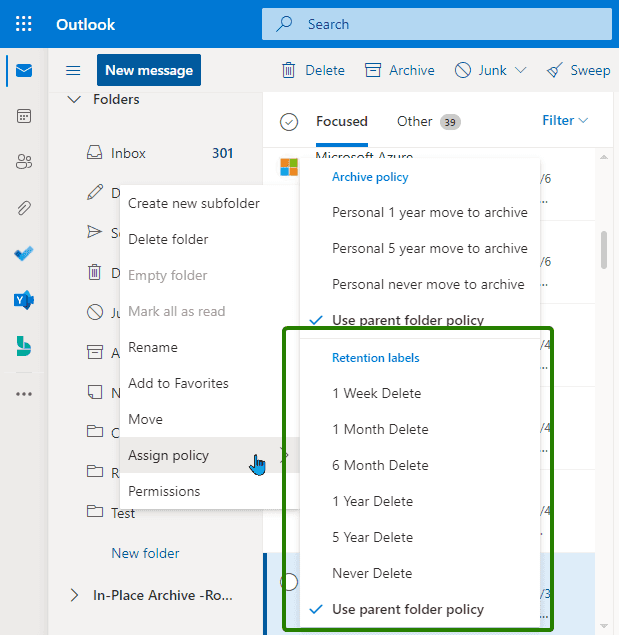Select Personal 5 year move to archive
The width and height of the screenshot is (619, 635).
(420, 248)
